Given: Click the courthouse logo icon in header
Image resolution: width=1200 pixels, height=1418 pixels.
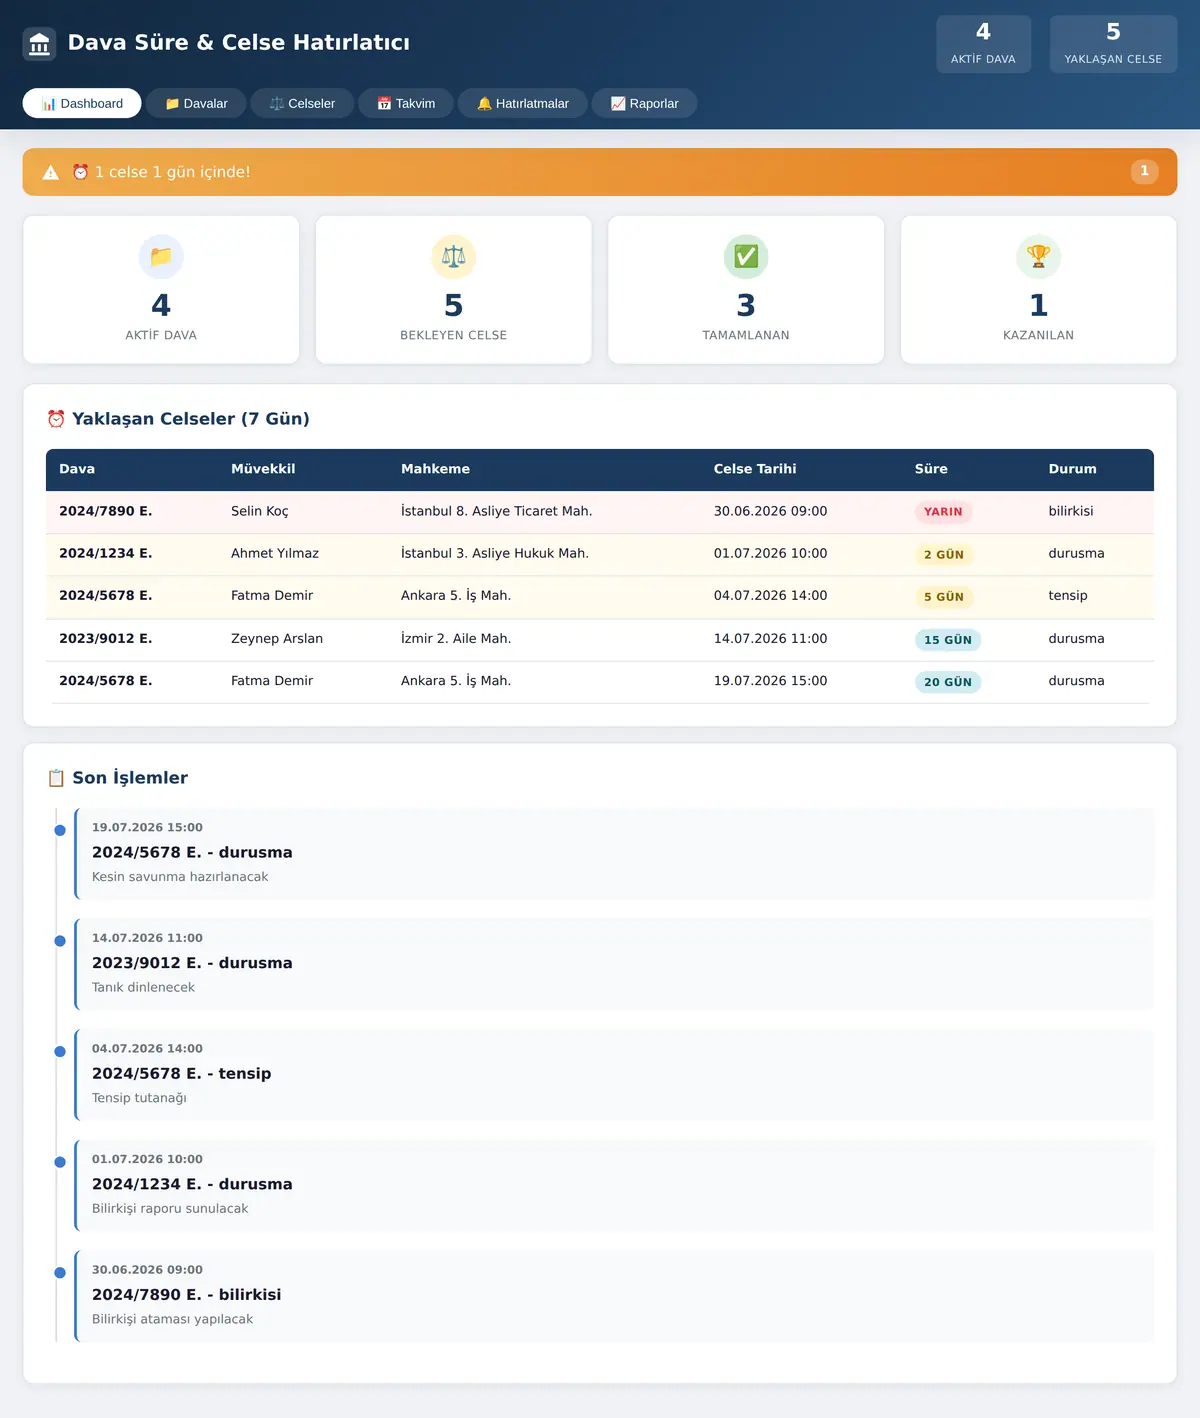Looking at the screenshot, I should click(39, 44).
